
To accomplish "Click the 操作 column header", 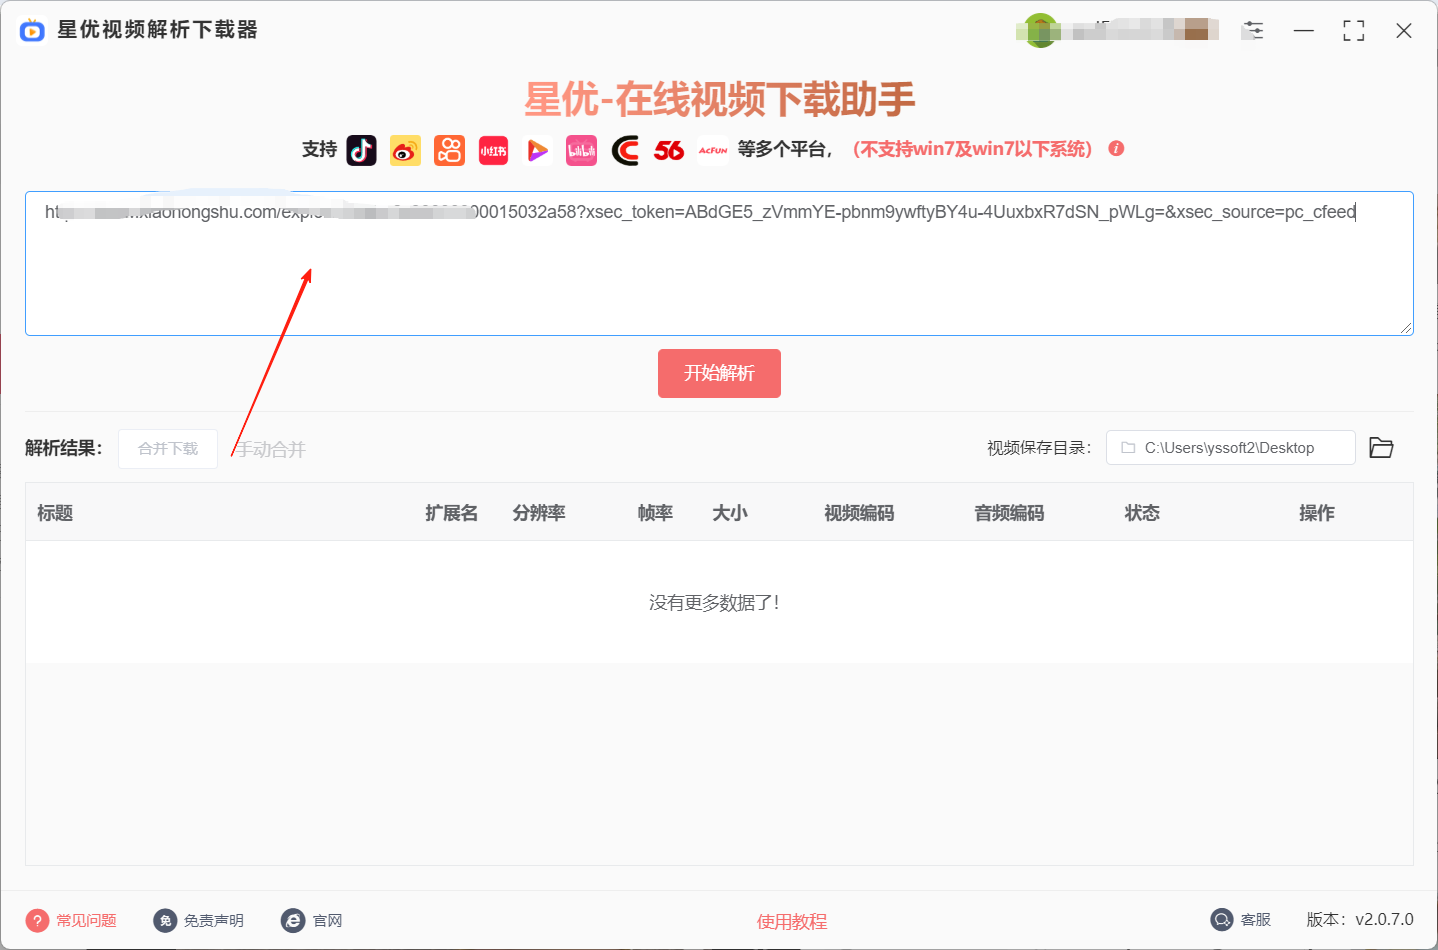I will (1317, 512).
